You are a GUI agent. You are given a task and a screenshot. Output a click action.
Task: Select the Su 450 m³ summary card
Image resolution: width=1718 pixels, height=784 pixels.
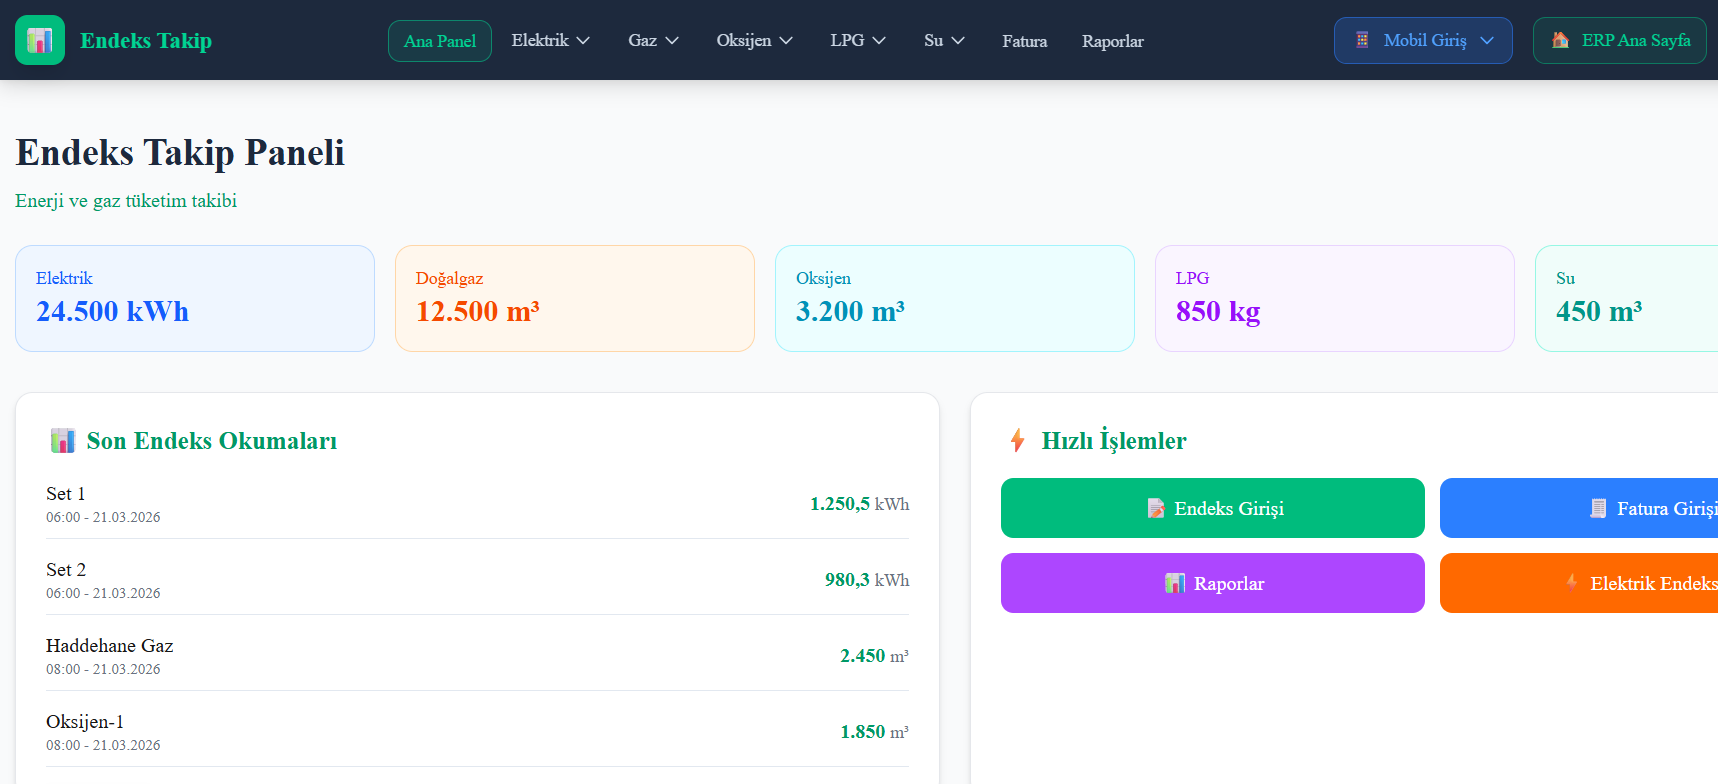(1627, 298)
